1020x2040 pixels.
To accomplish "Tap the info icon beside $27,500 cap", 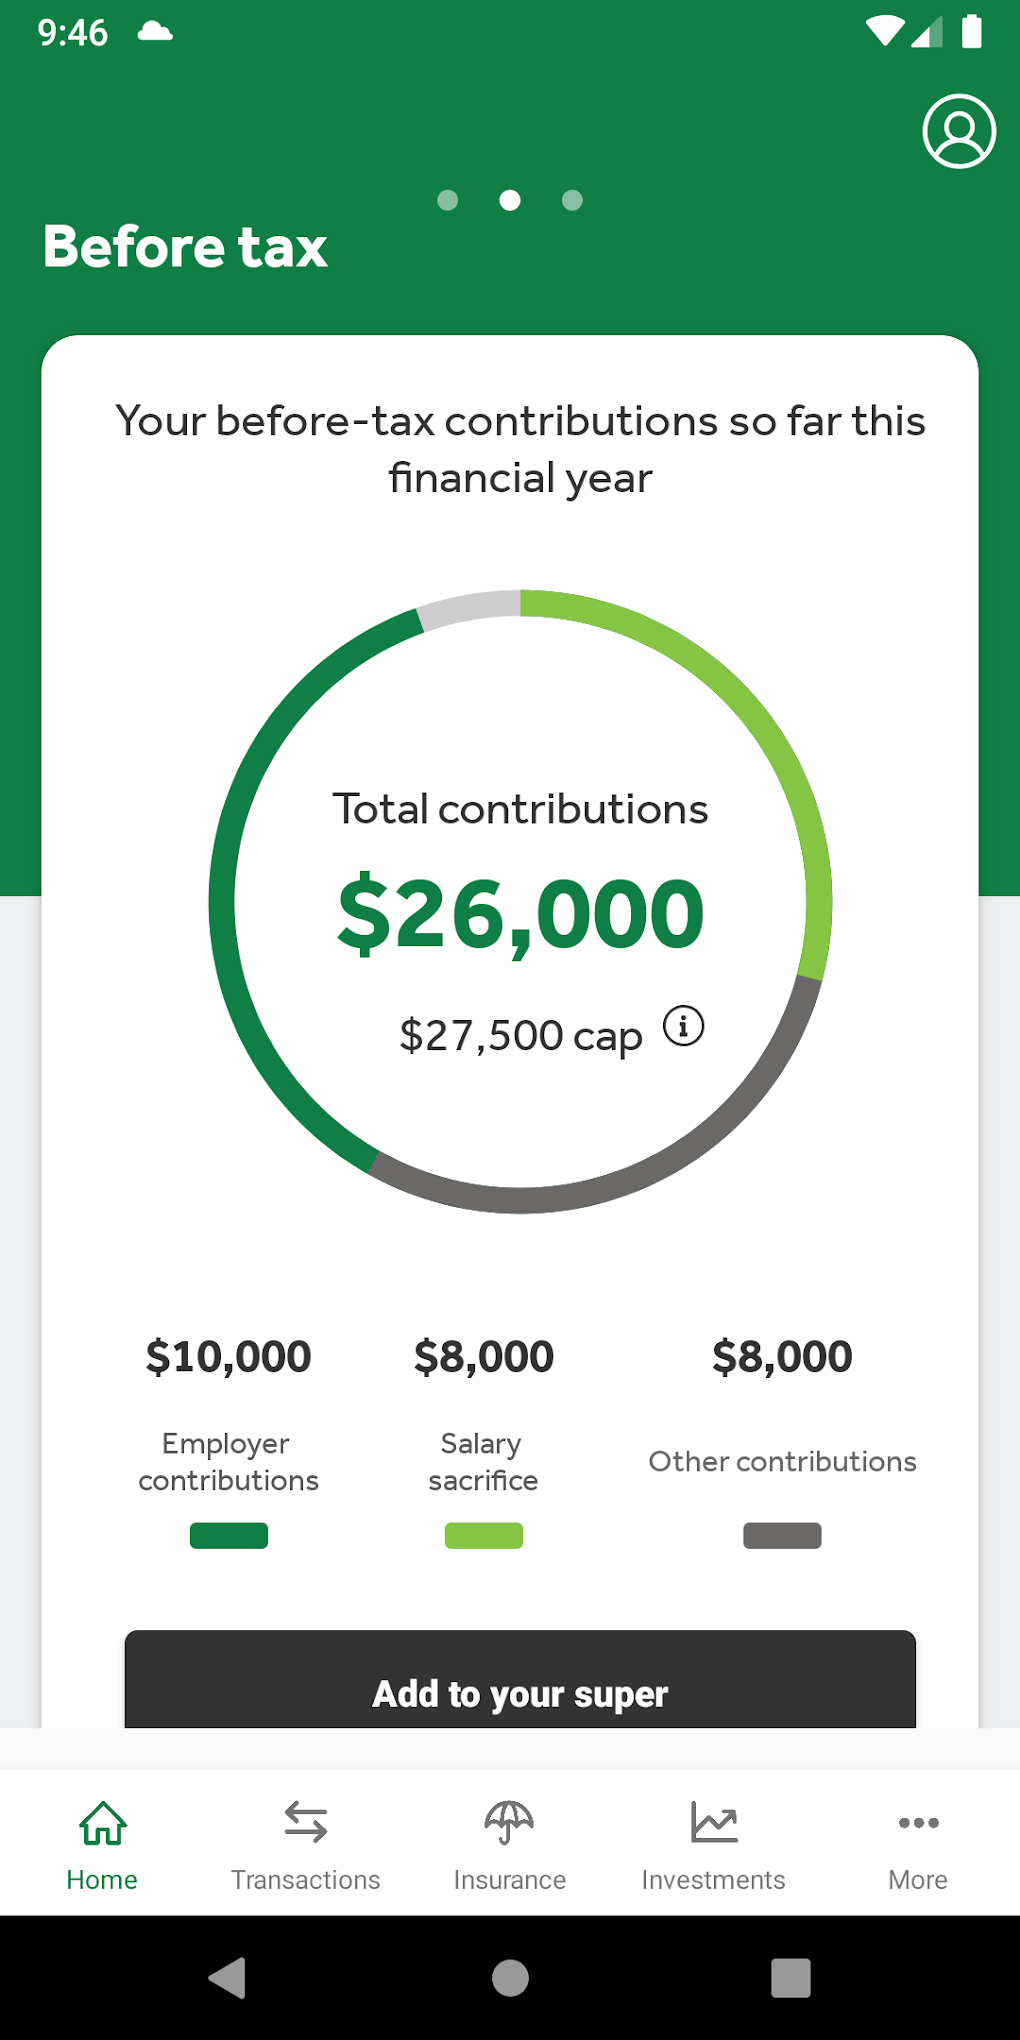I will pyautogui.click(x=683, y=1025).
